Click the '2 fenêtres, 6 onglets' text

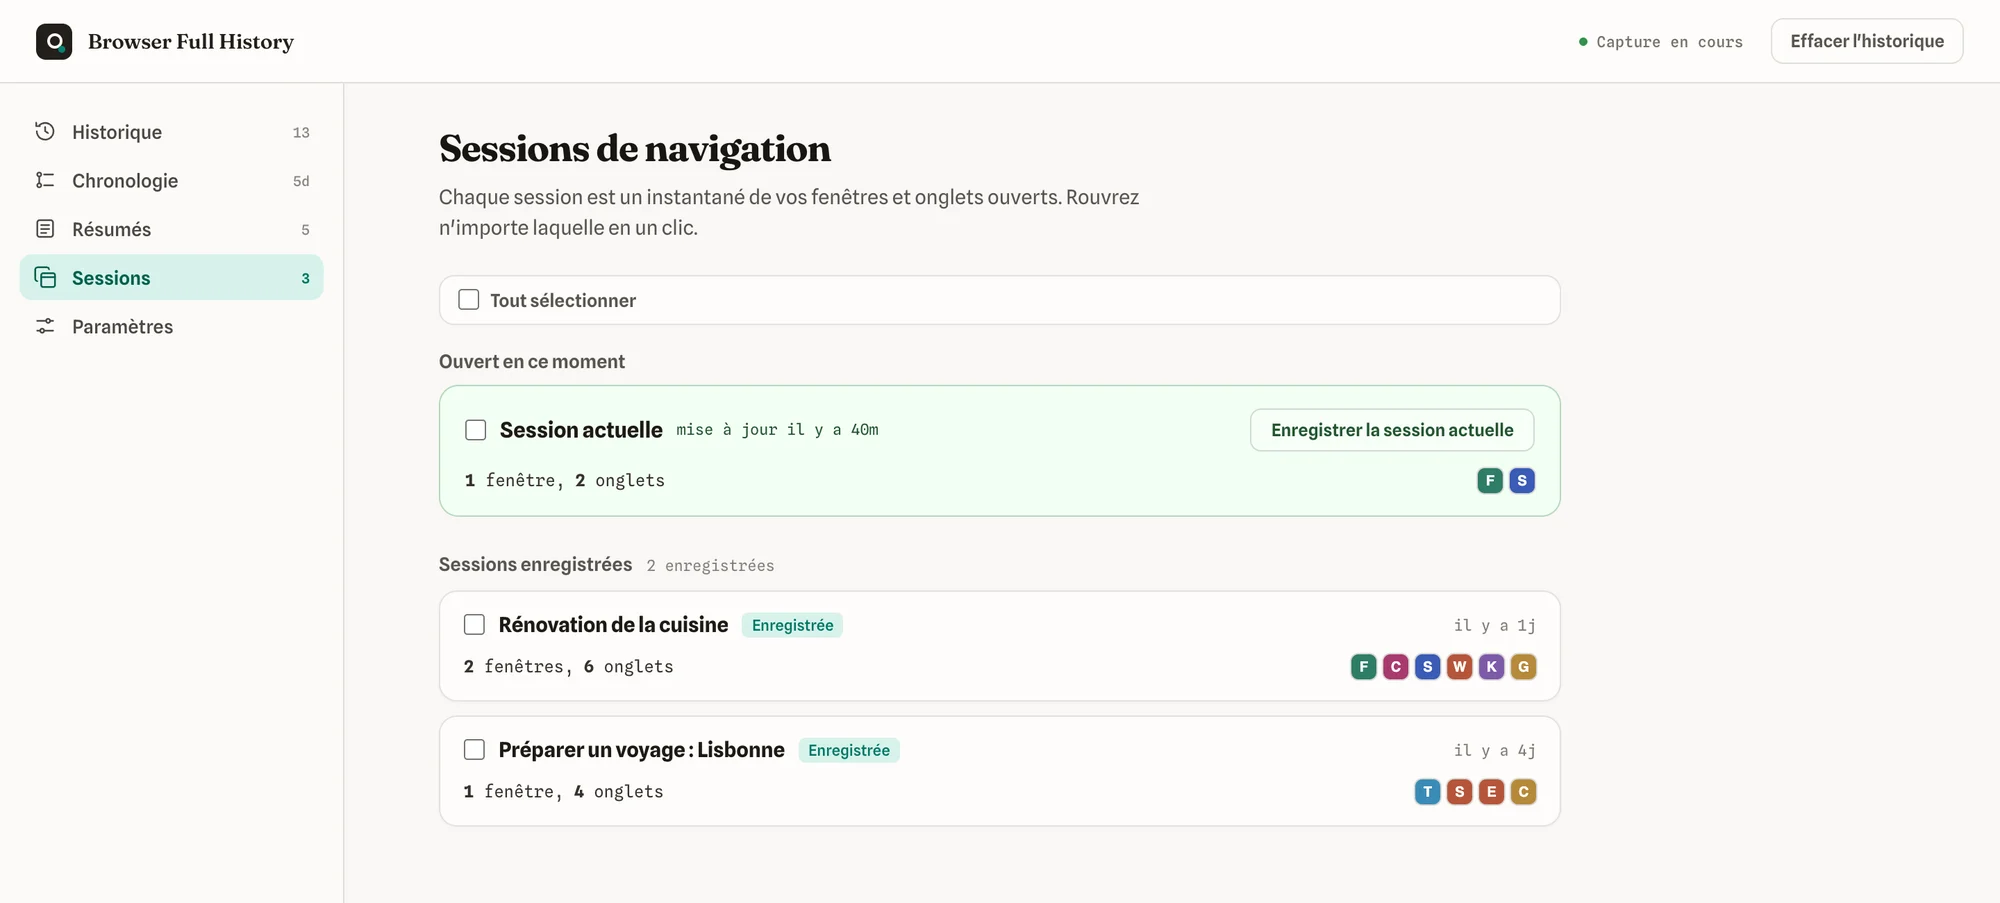pos(568,667)
